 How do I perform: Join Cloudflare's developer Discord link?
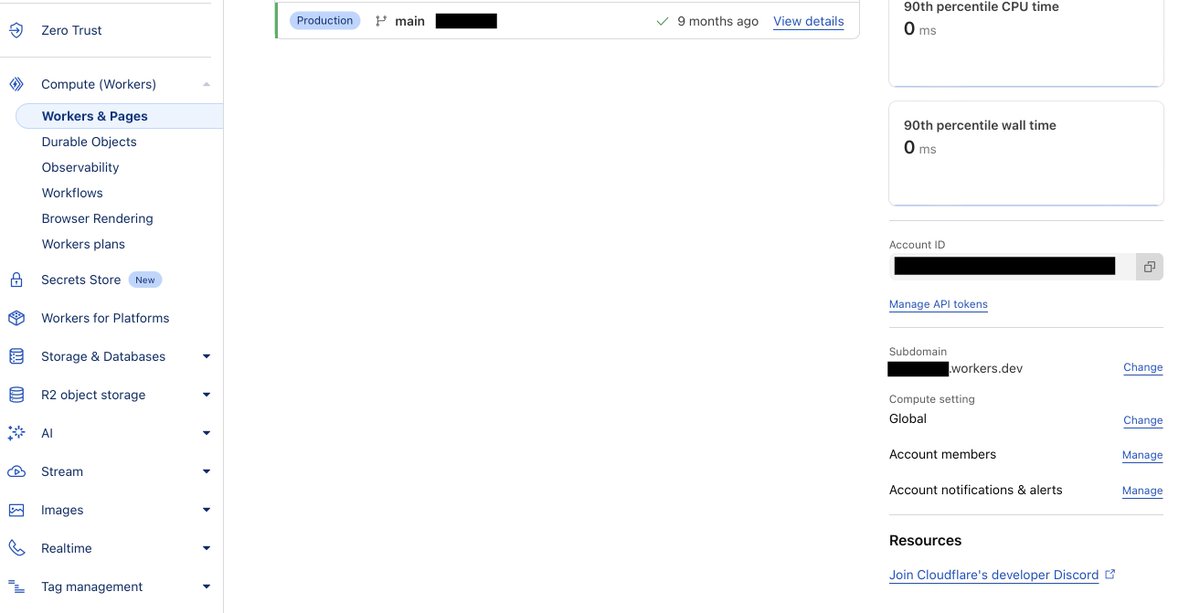pos(994,575)
